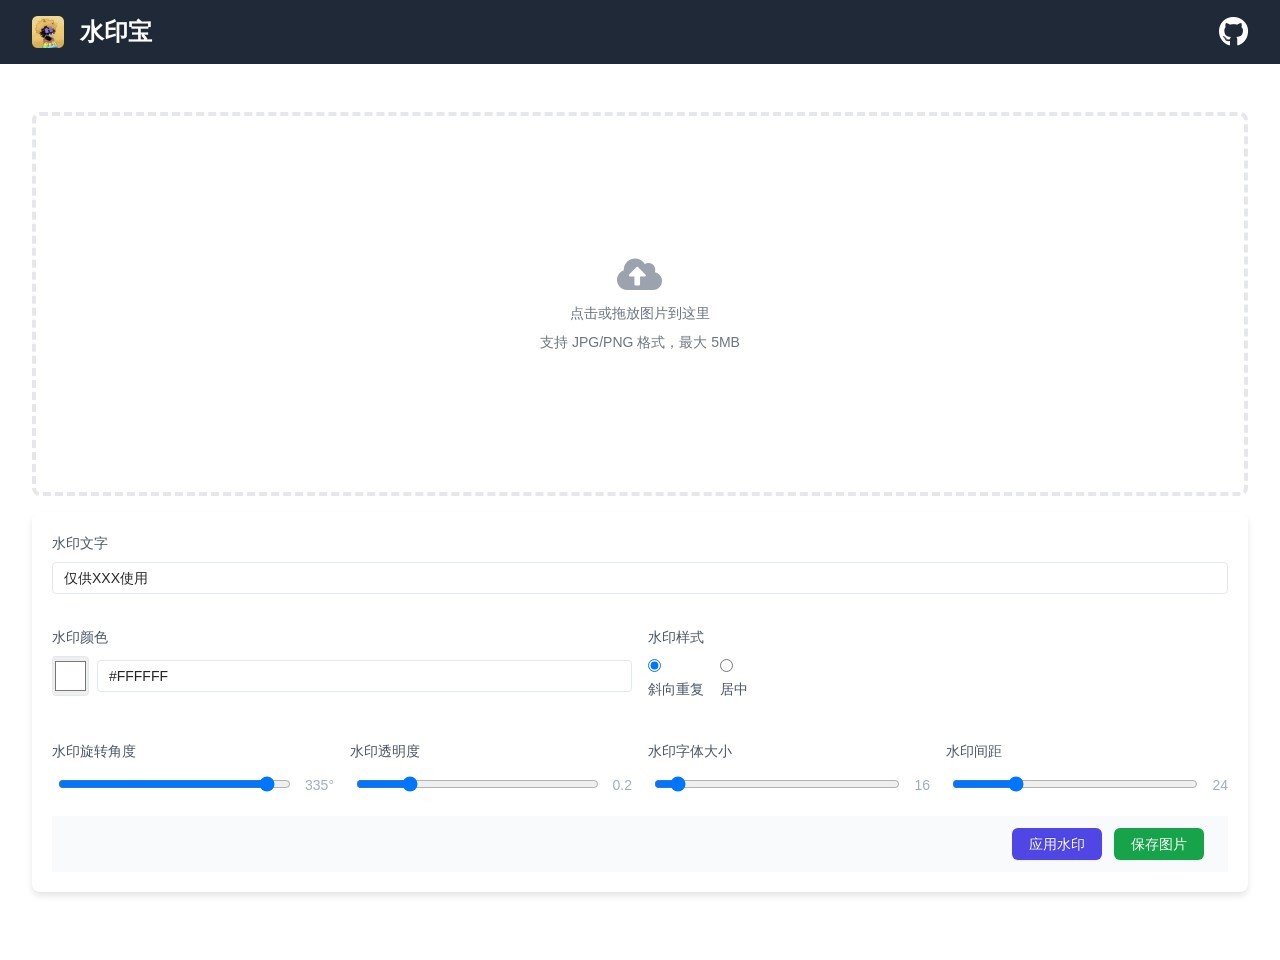Click the 水印宝 title text
The width and height of the screenshot is (1280, 960).
click(116, 32)
